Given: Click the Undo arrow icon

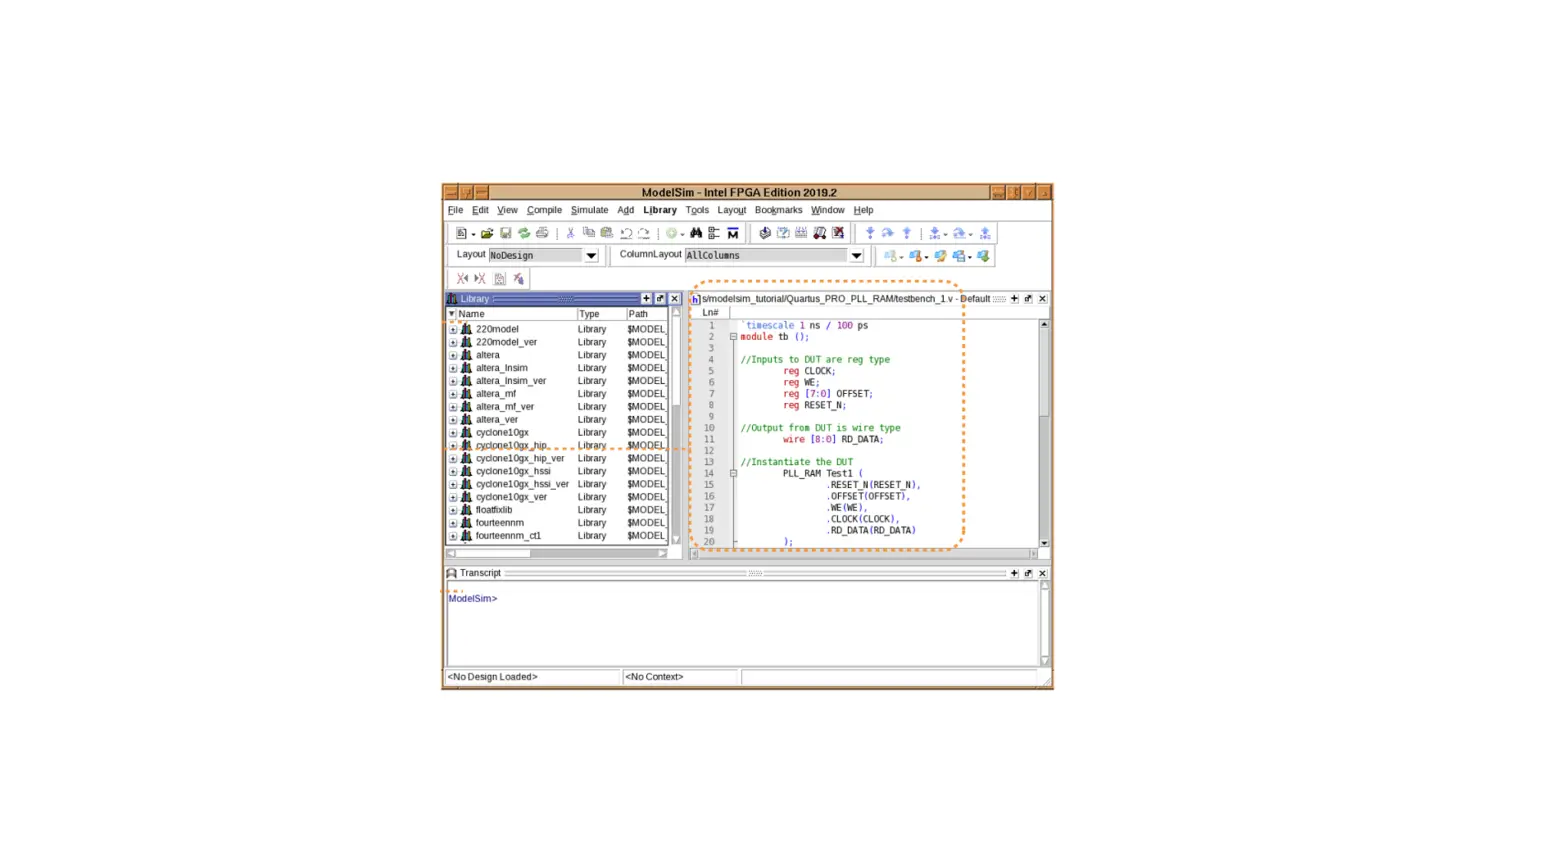Looking at the screenshot, I should [x=625, y=233].
